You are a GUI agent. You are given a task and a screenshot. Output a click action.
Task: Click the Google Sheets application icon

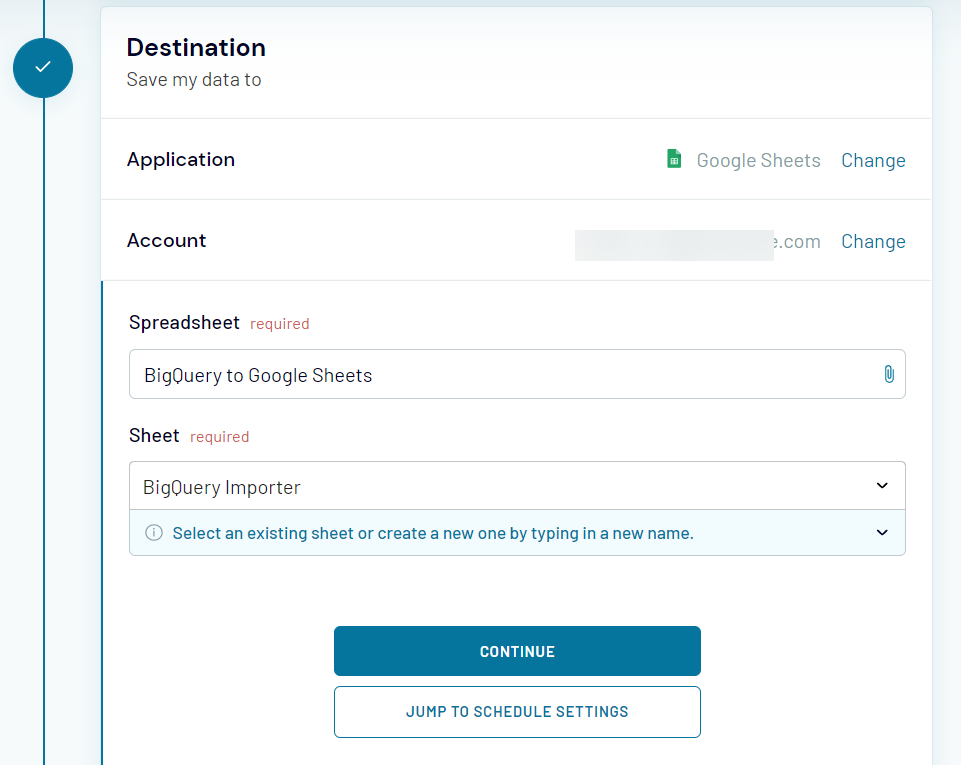673,158
